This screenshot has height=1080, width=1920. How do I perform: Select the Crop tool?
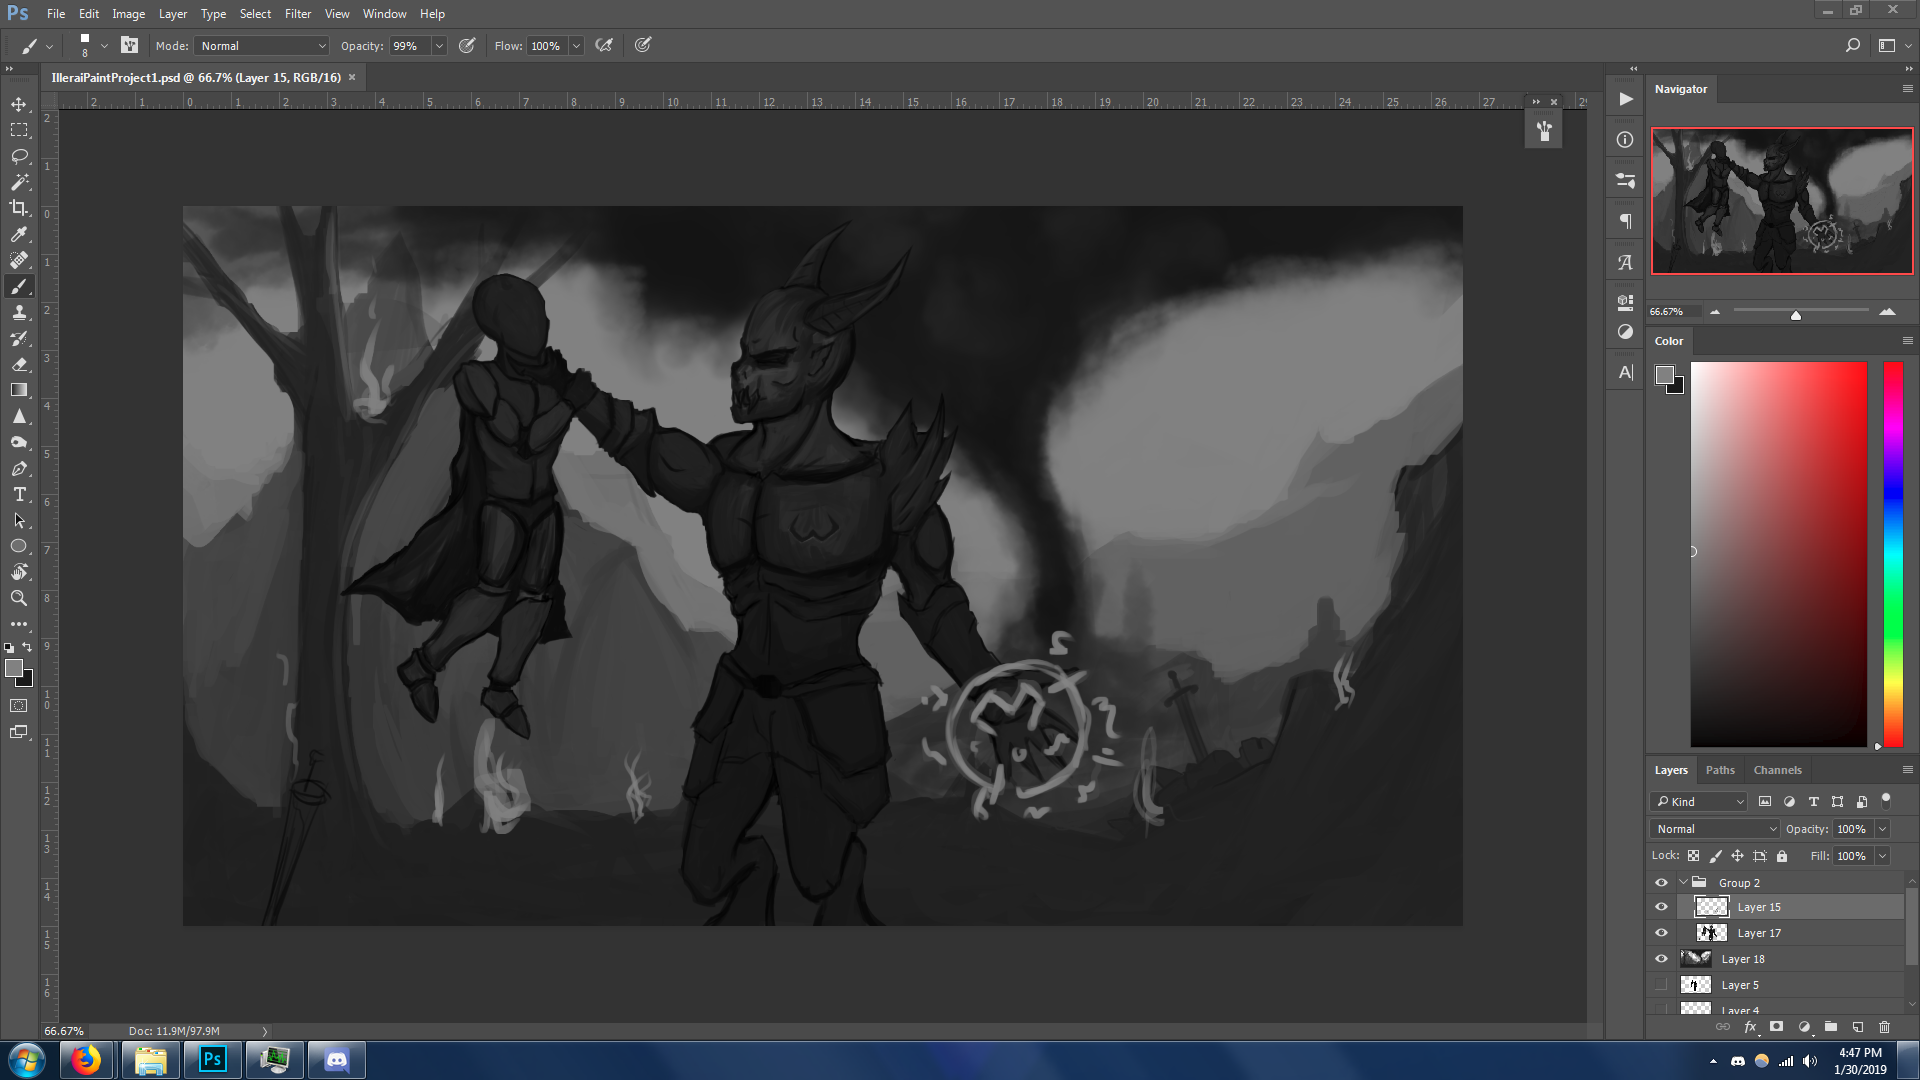pos(19,208)
